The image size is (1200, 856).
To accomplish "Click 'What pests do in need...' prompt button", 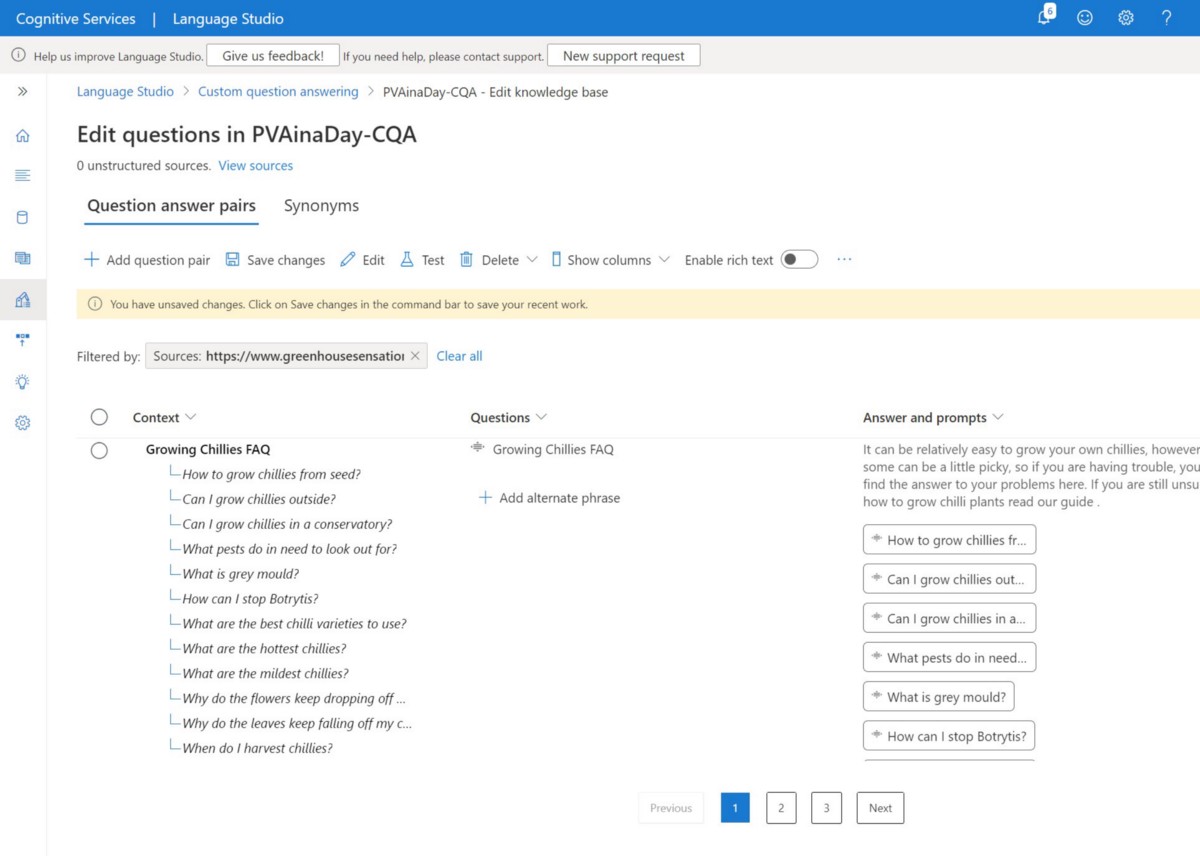I will [x=949, y=658].
